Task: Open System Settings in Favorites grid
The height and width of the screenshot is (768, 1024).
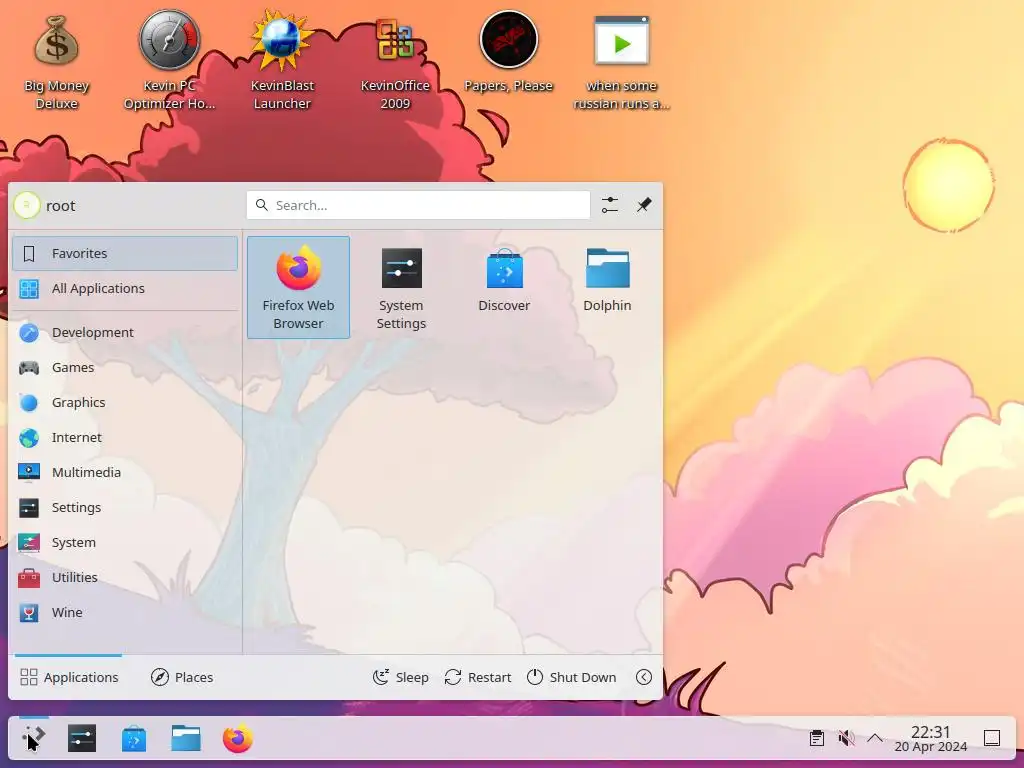Action: (x=401, y=287)
